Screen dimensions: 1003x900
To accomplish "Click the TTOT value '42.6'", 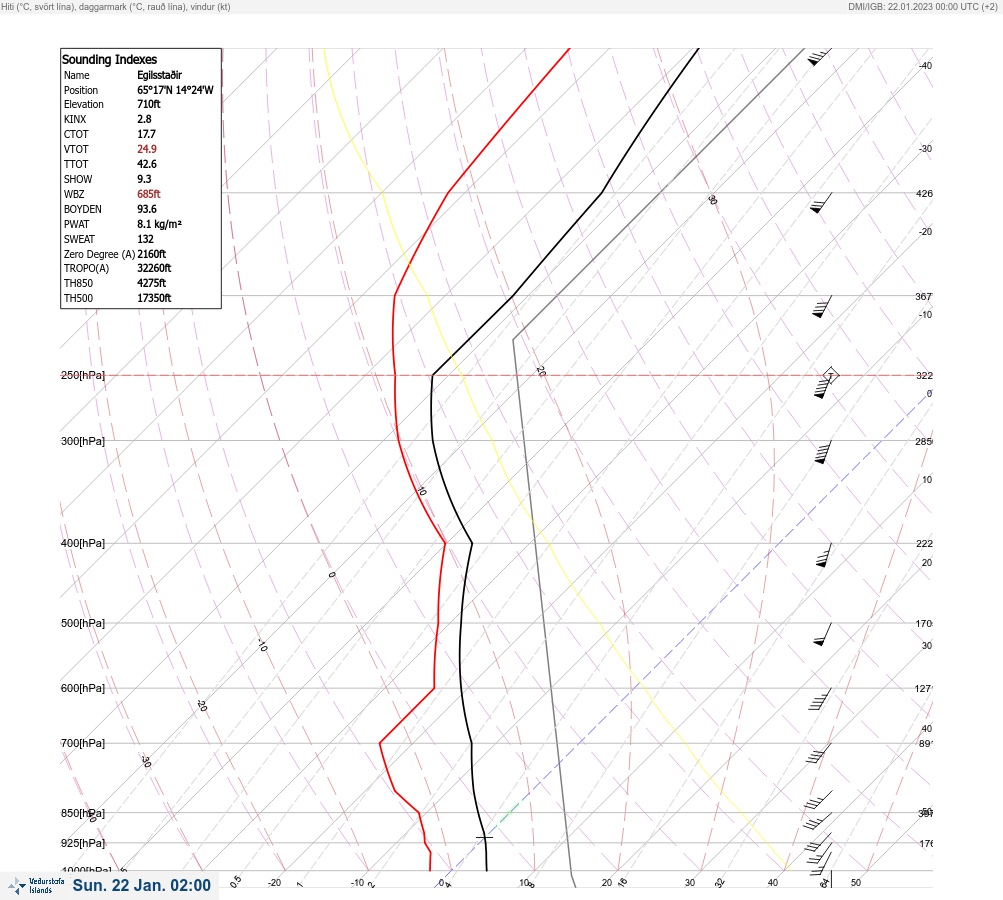I will pos(146,164).
